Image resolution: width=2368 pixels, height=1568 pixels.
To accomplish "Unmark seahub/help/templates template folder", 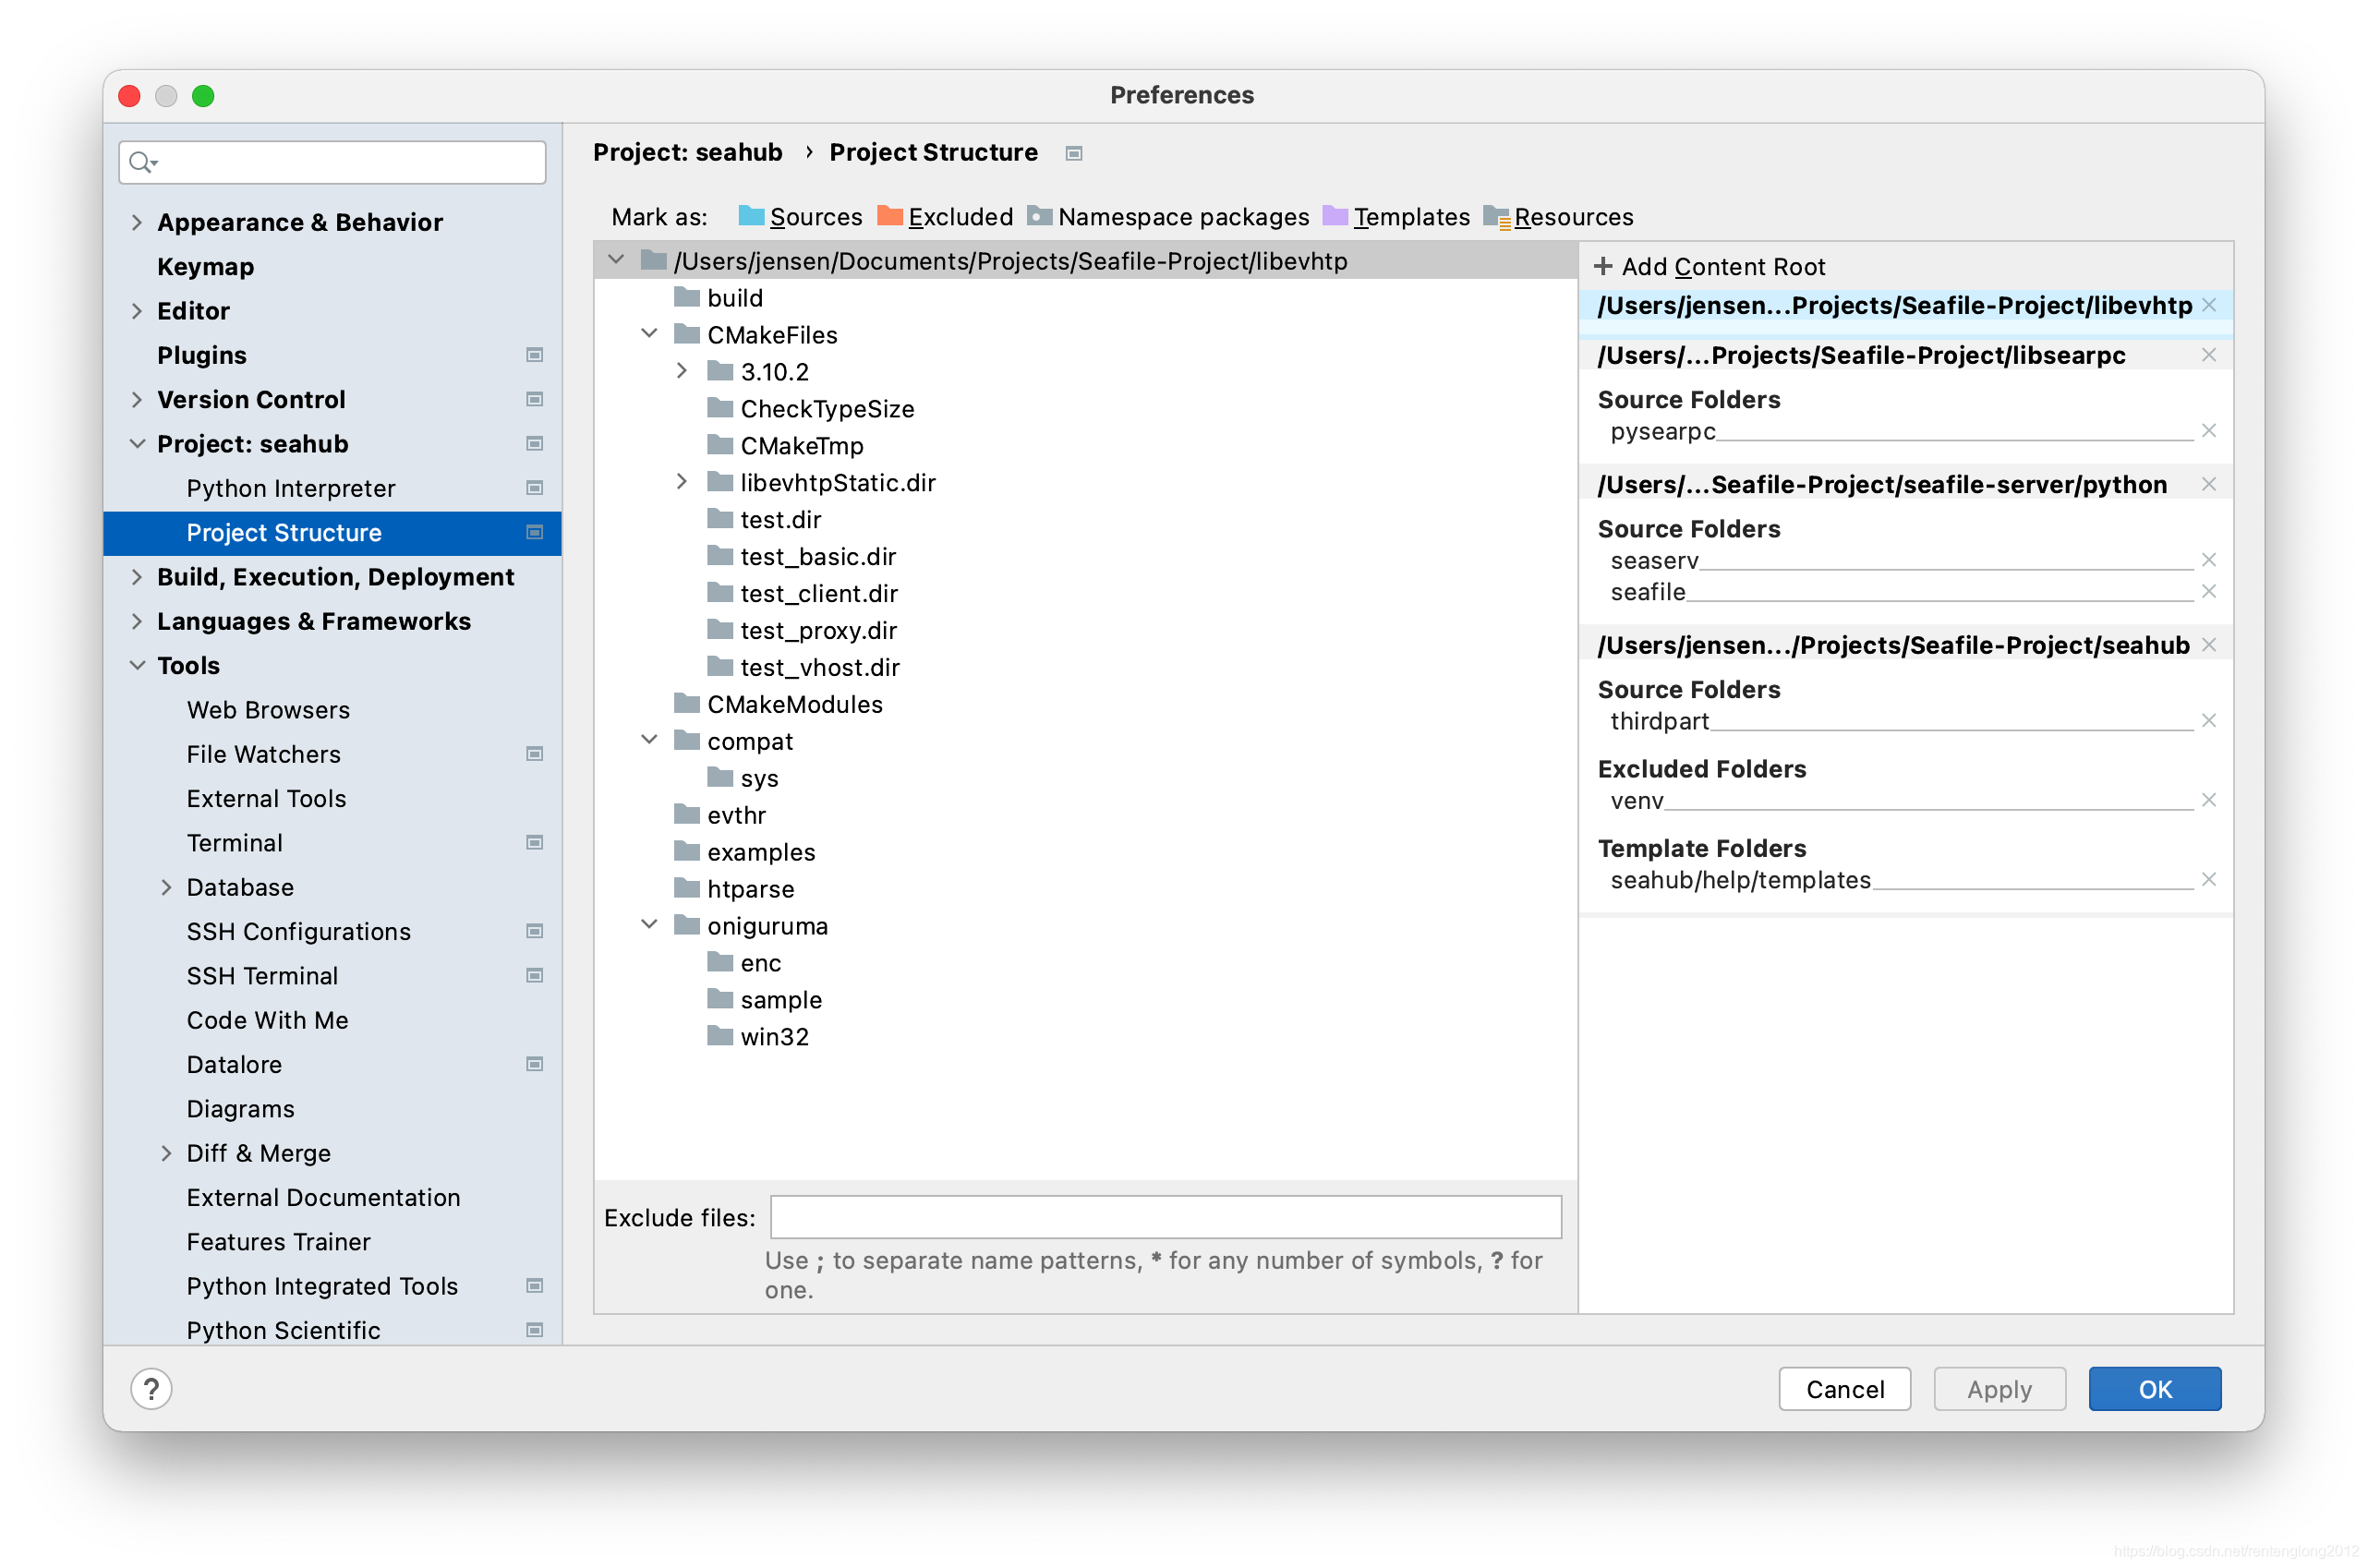I will coord(2209,880).
